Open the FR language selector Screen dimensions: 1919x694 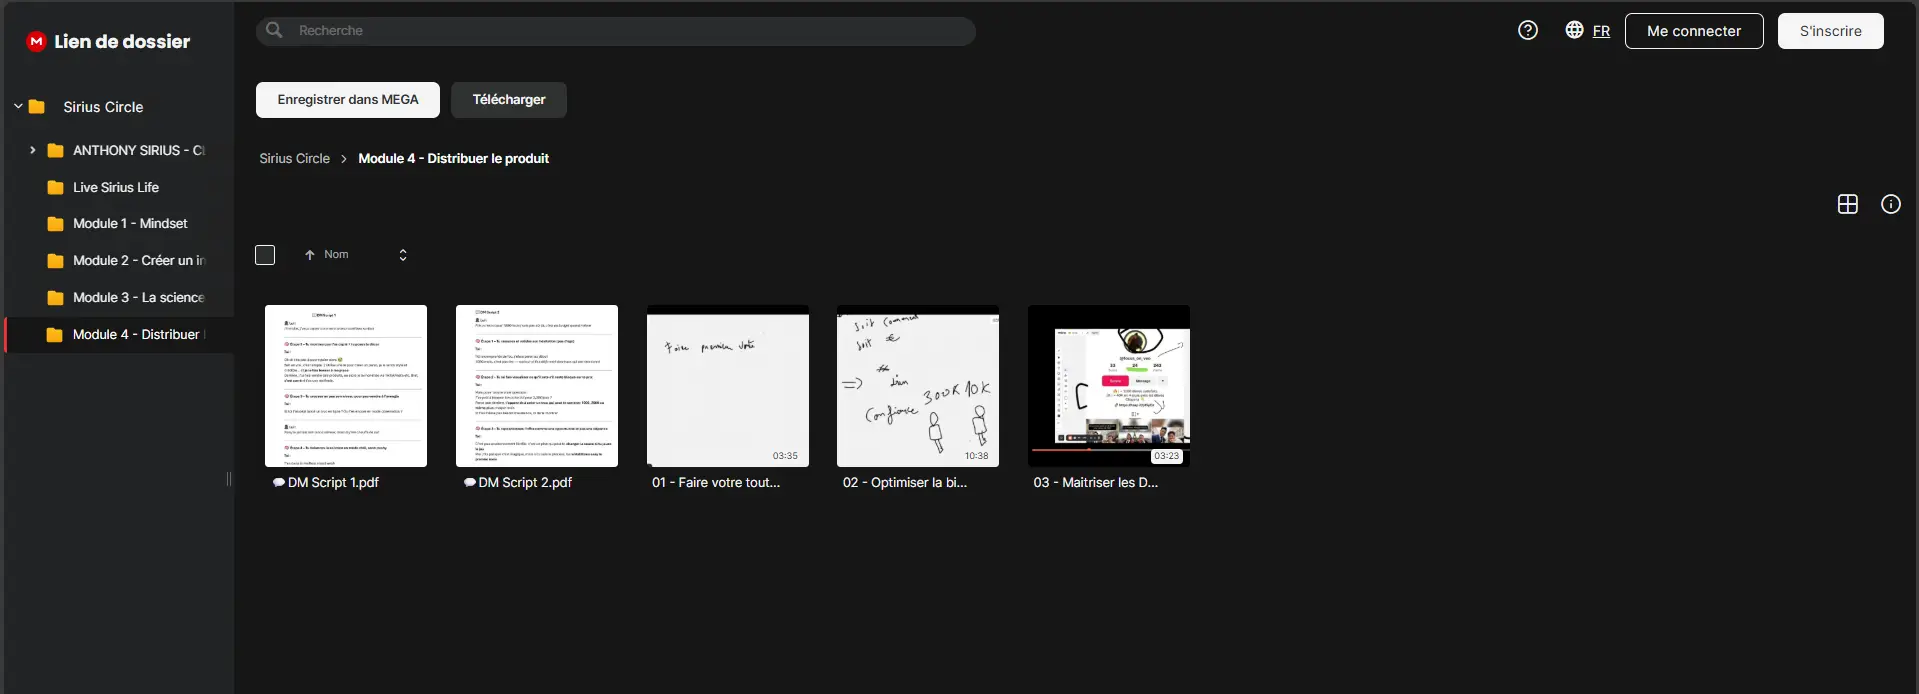pos(1601,31)
